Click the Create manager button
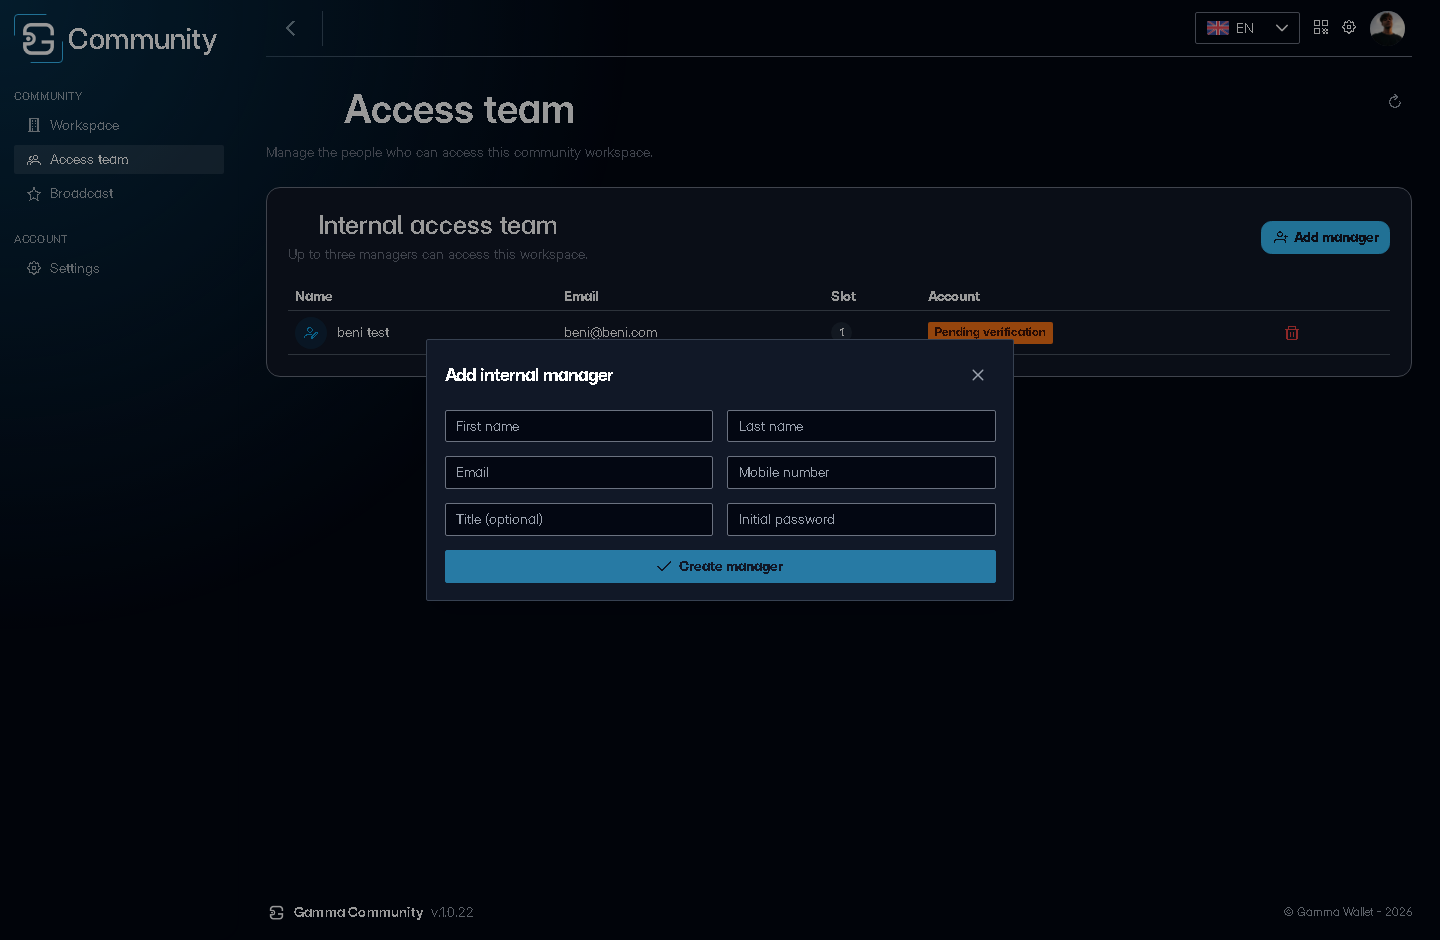Image resolution: width=1440 pixels, height=940 pixels. coord(720,566)
